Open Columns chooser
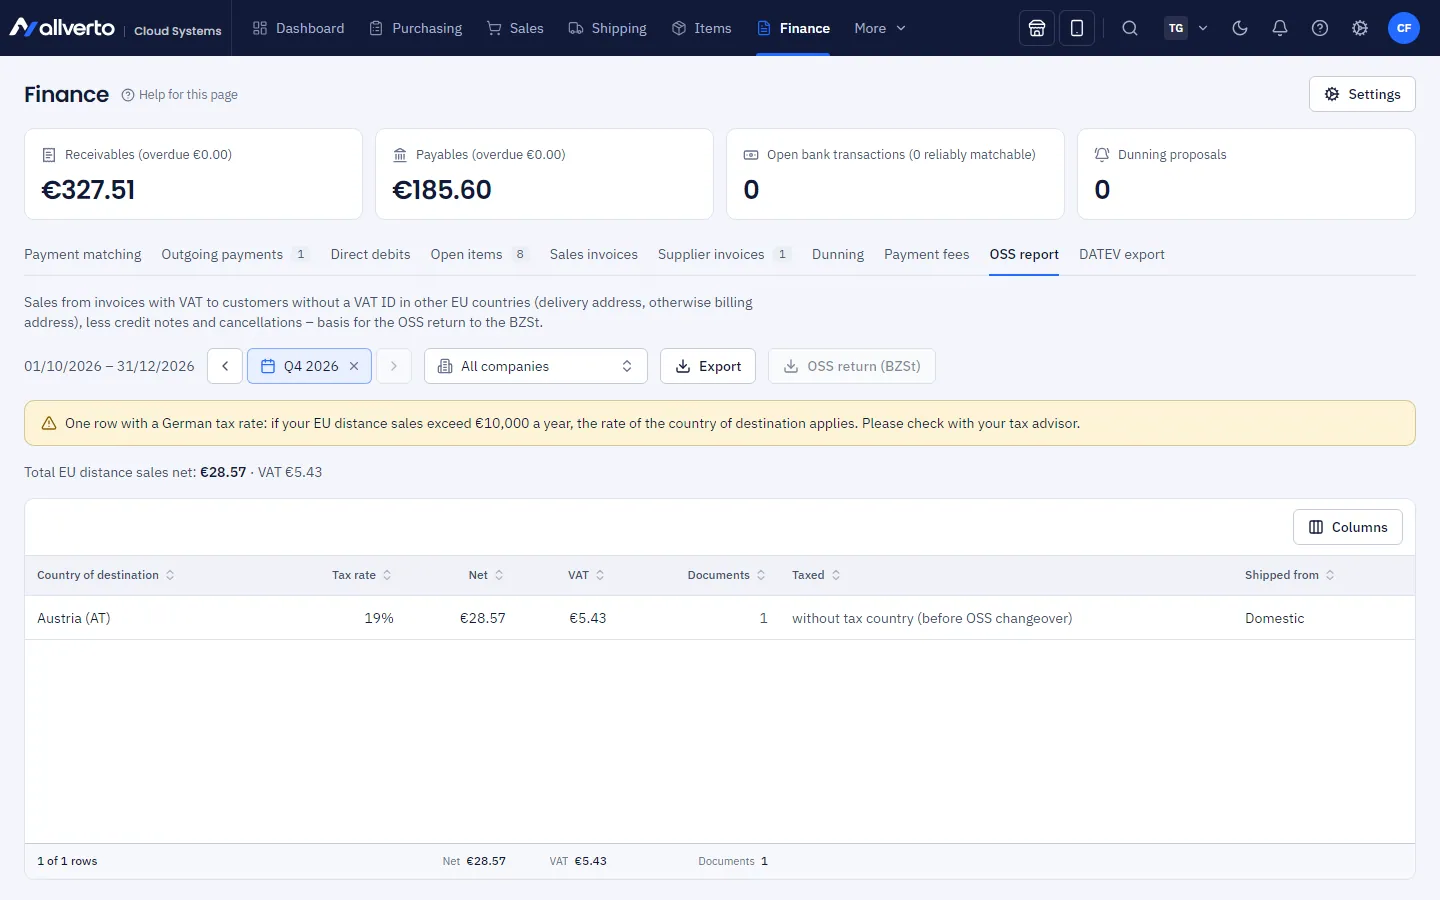 click(1348, 527)
